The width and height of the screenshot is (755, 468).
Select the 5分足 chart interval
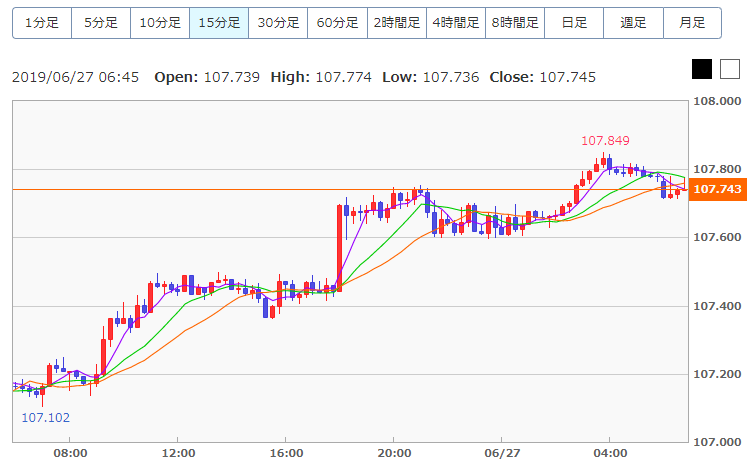[101, 23]
